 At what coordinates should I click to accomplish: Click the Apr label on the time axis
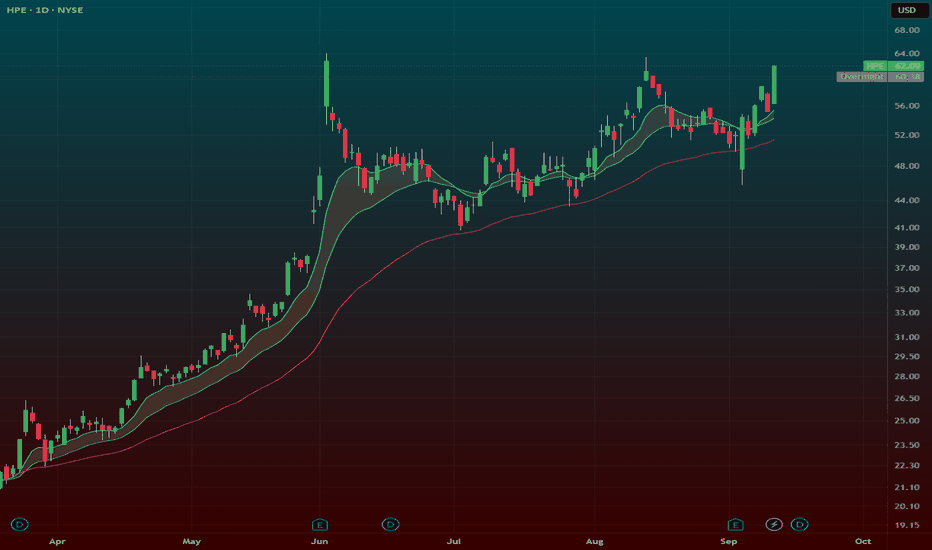coord(57,541)
